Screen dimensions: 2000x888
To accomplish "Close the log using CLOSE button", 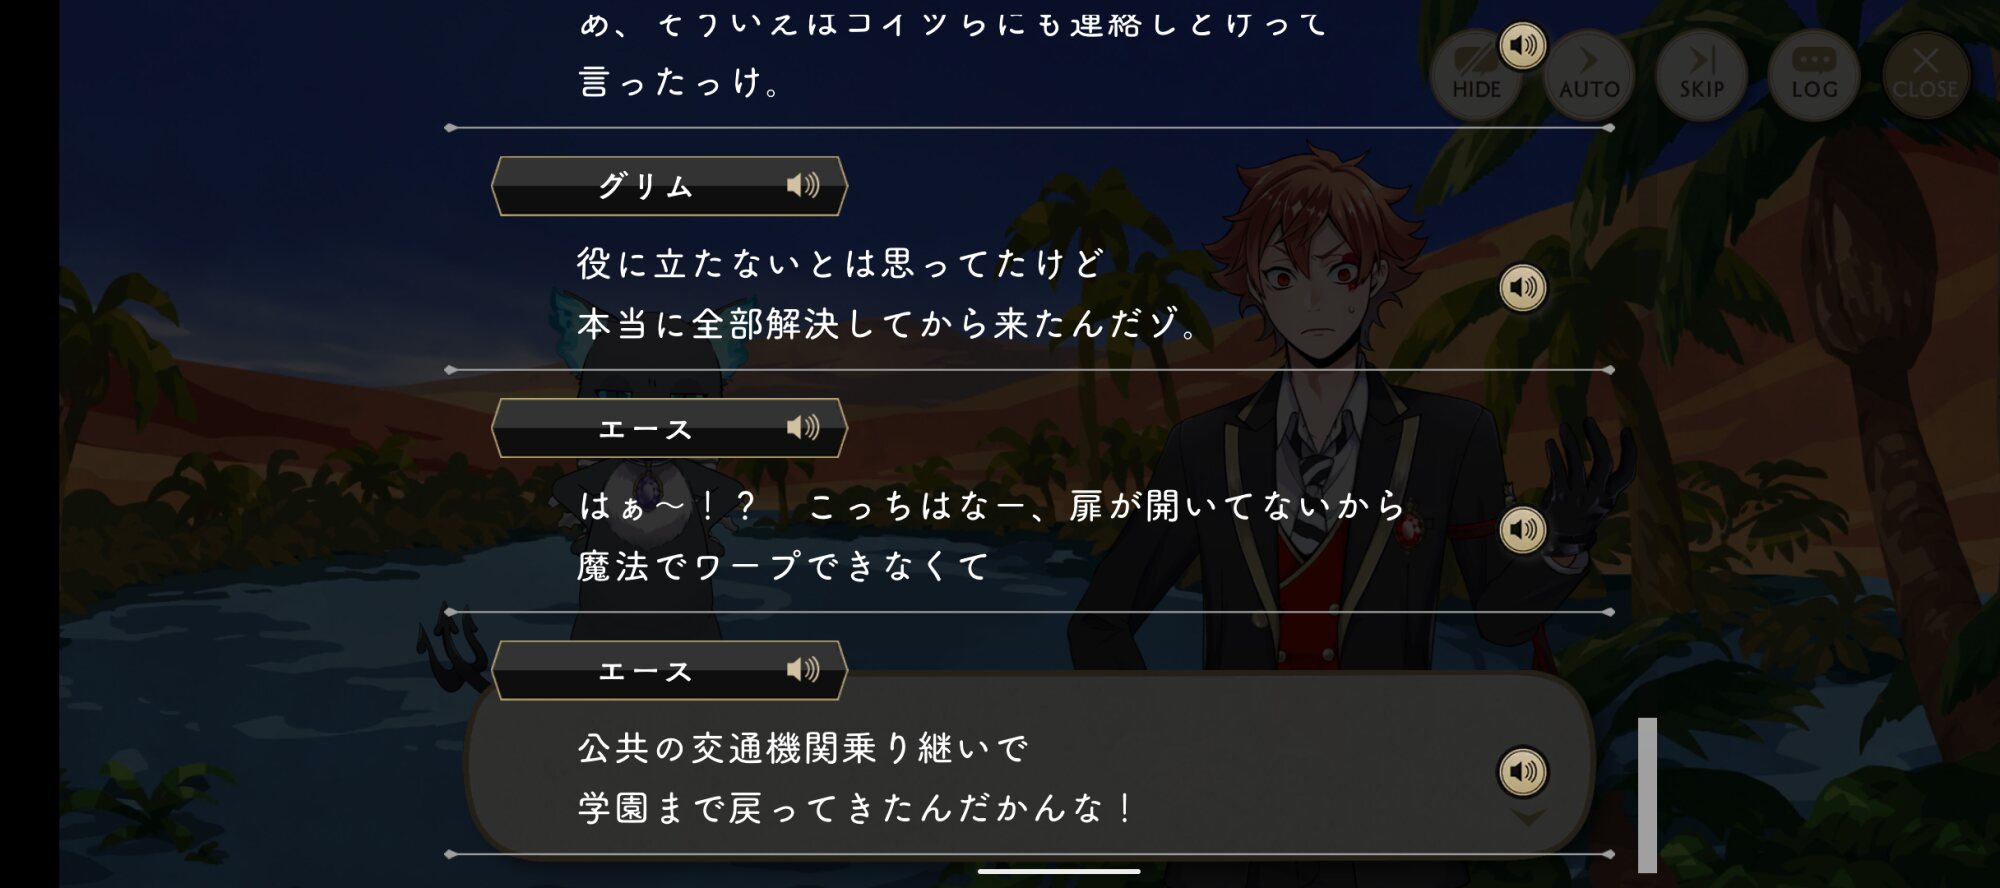I will click(1926, 75).
